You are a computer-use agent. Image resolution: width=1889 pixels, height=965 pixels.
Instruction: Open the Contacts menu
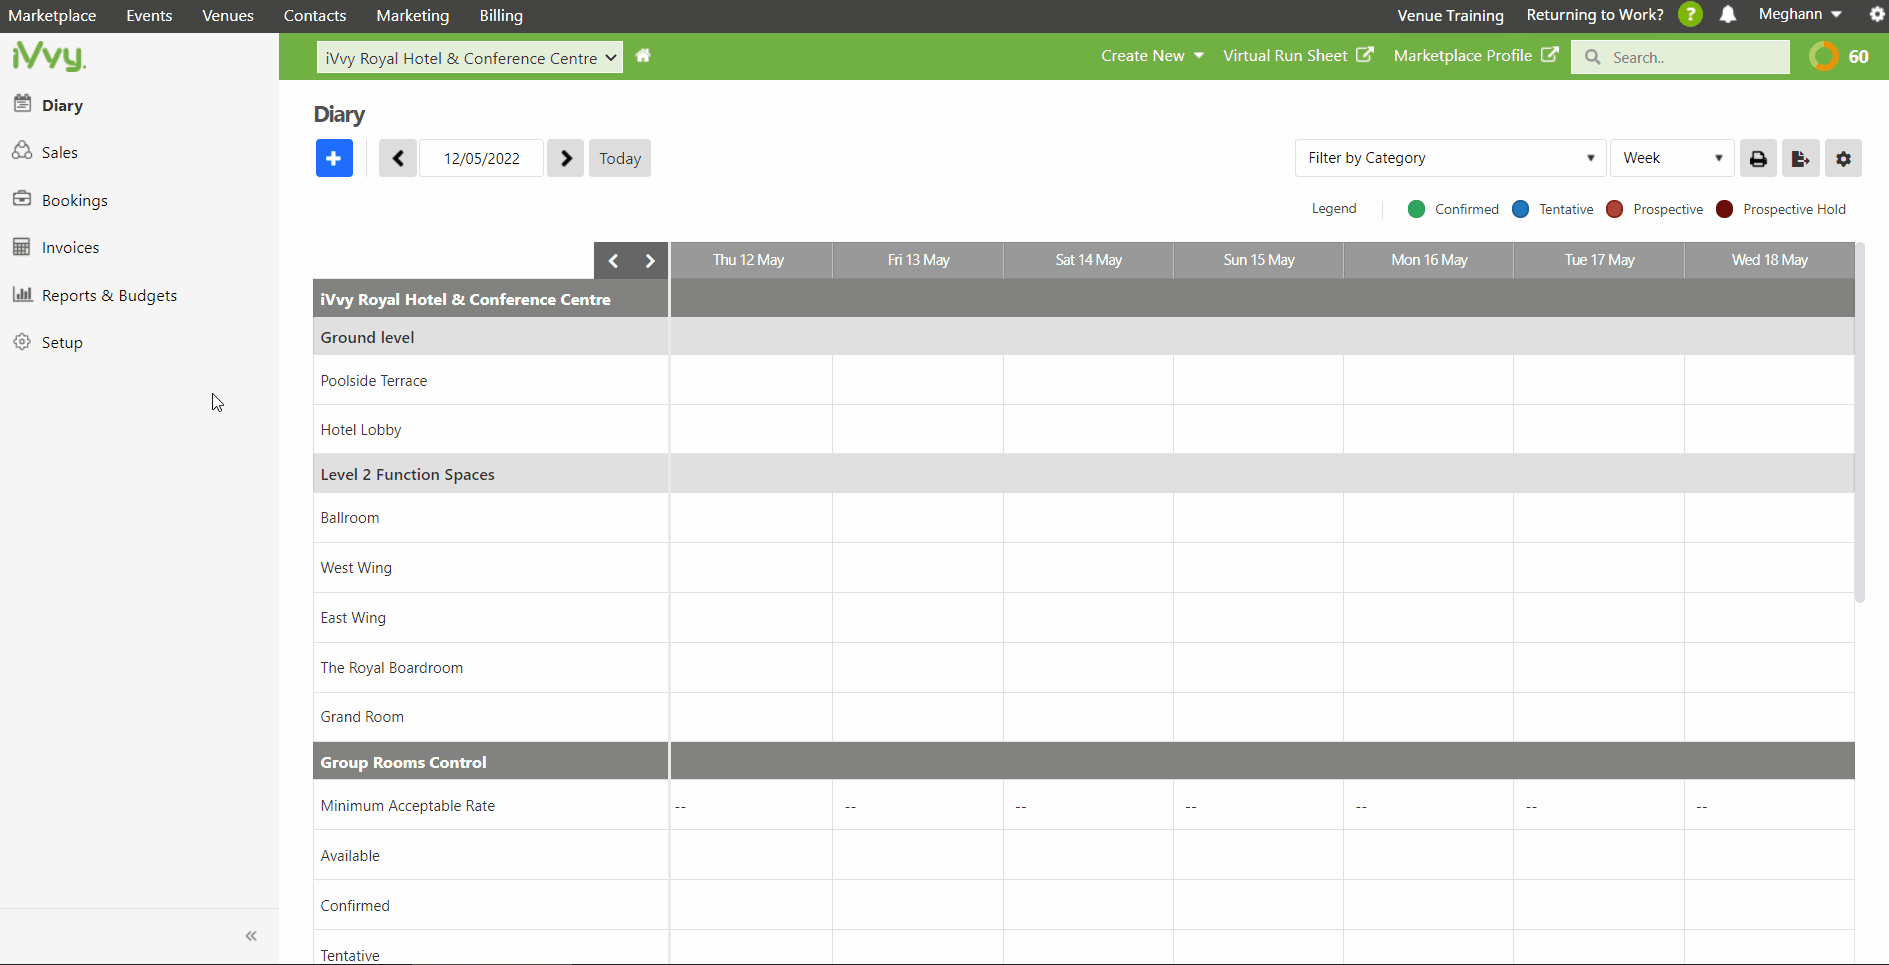(315, 16)
